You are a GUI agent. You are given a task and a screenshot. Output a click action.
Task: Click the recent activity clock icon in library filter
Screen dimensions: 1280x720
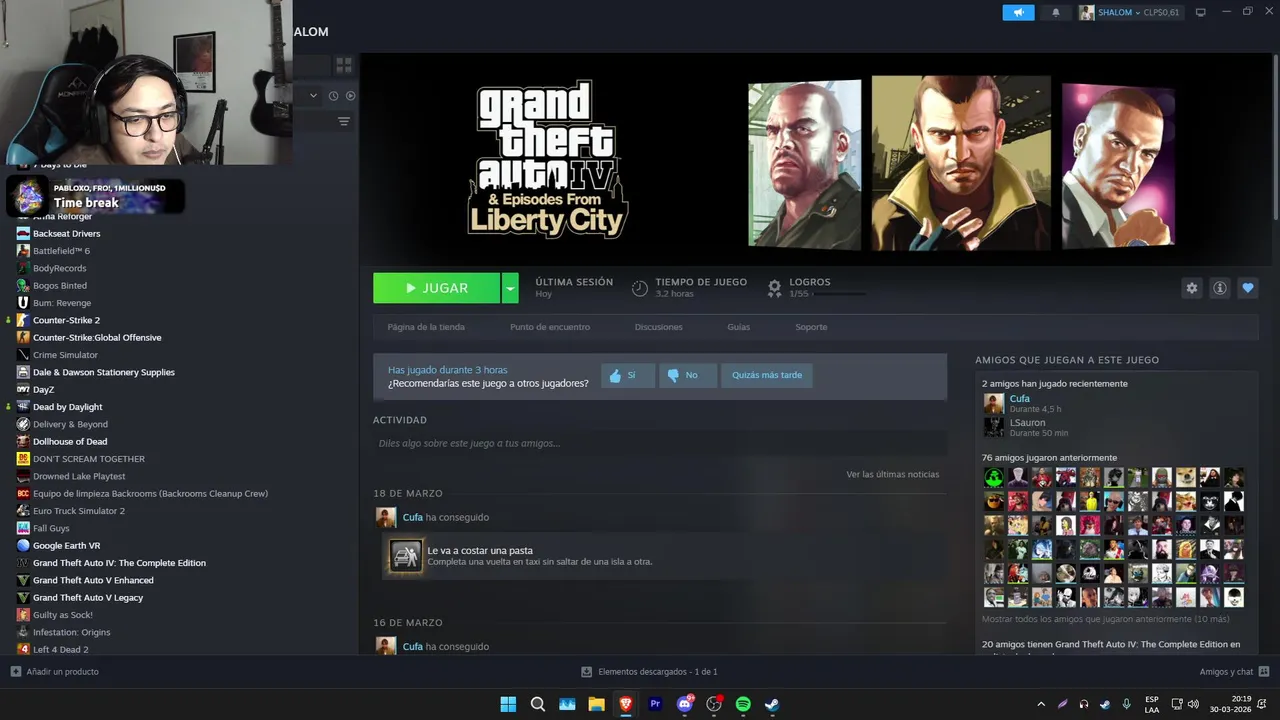tap(333, 96)
